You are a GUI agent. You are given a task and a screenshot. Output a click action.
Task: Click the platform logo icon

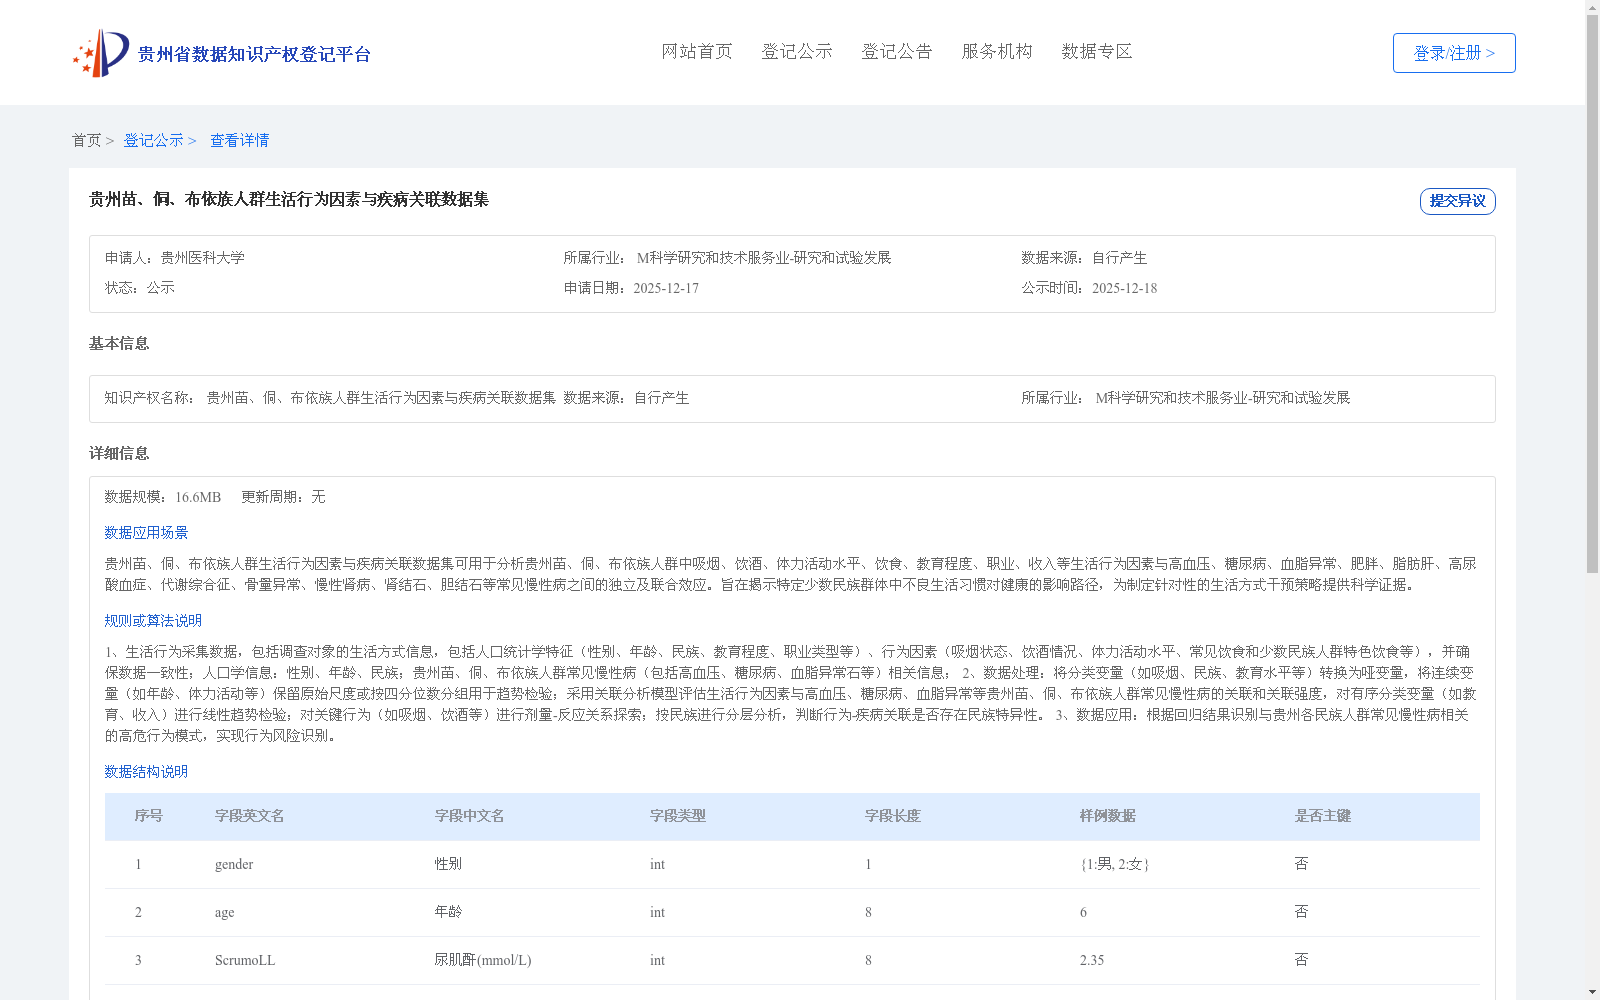(101, 53)
